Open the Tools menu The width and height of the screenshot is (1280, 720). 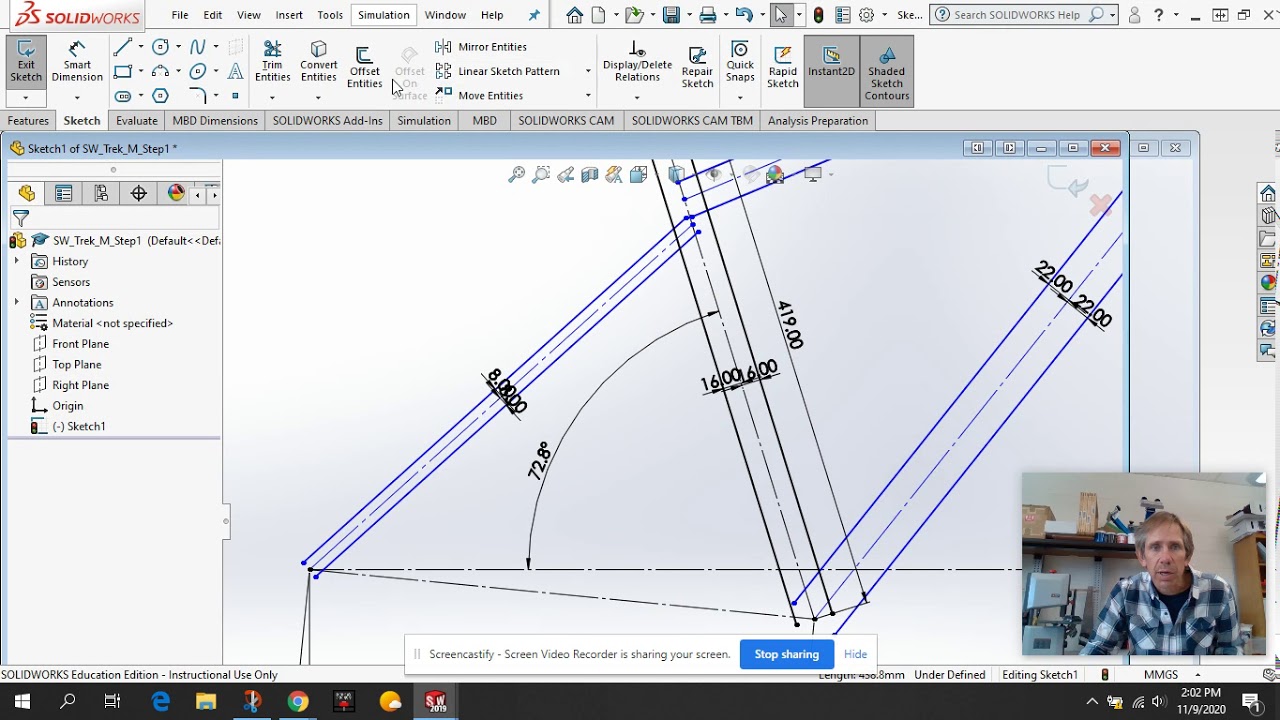330,15
